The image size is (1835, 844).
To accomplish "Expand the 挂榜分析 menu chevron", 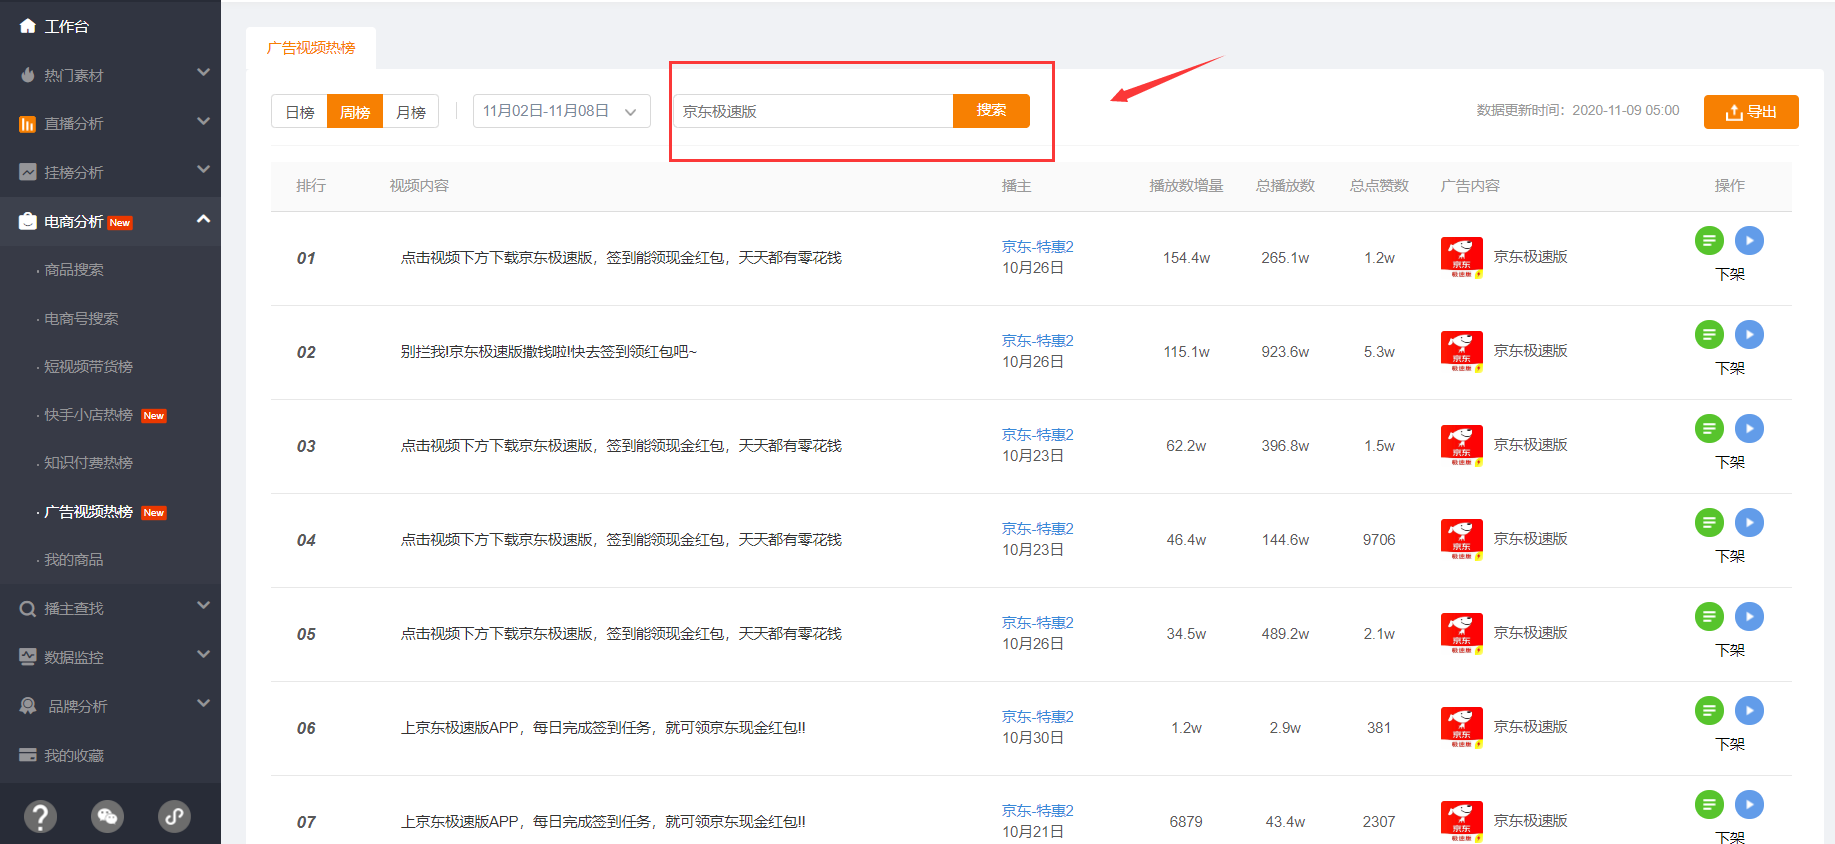I will point(203,169).
